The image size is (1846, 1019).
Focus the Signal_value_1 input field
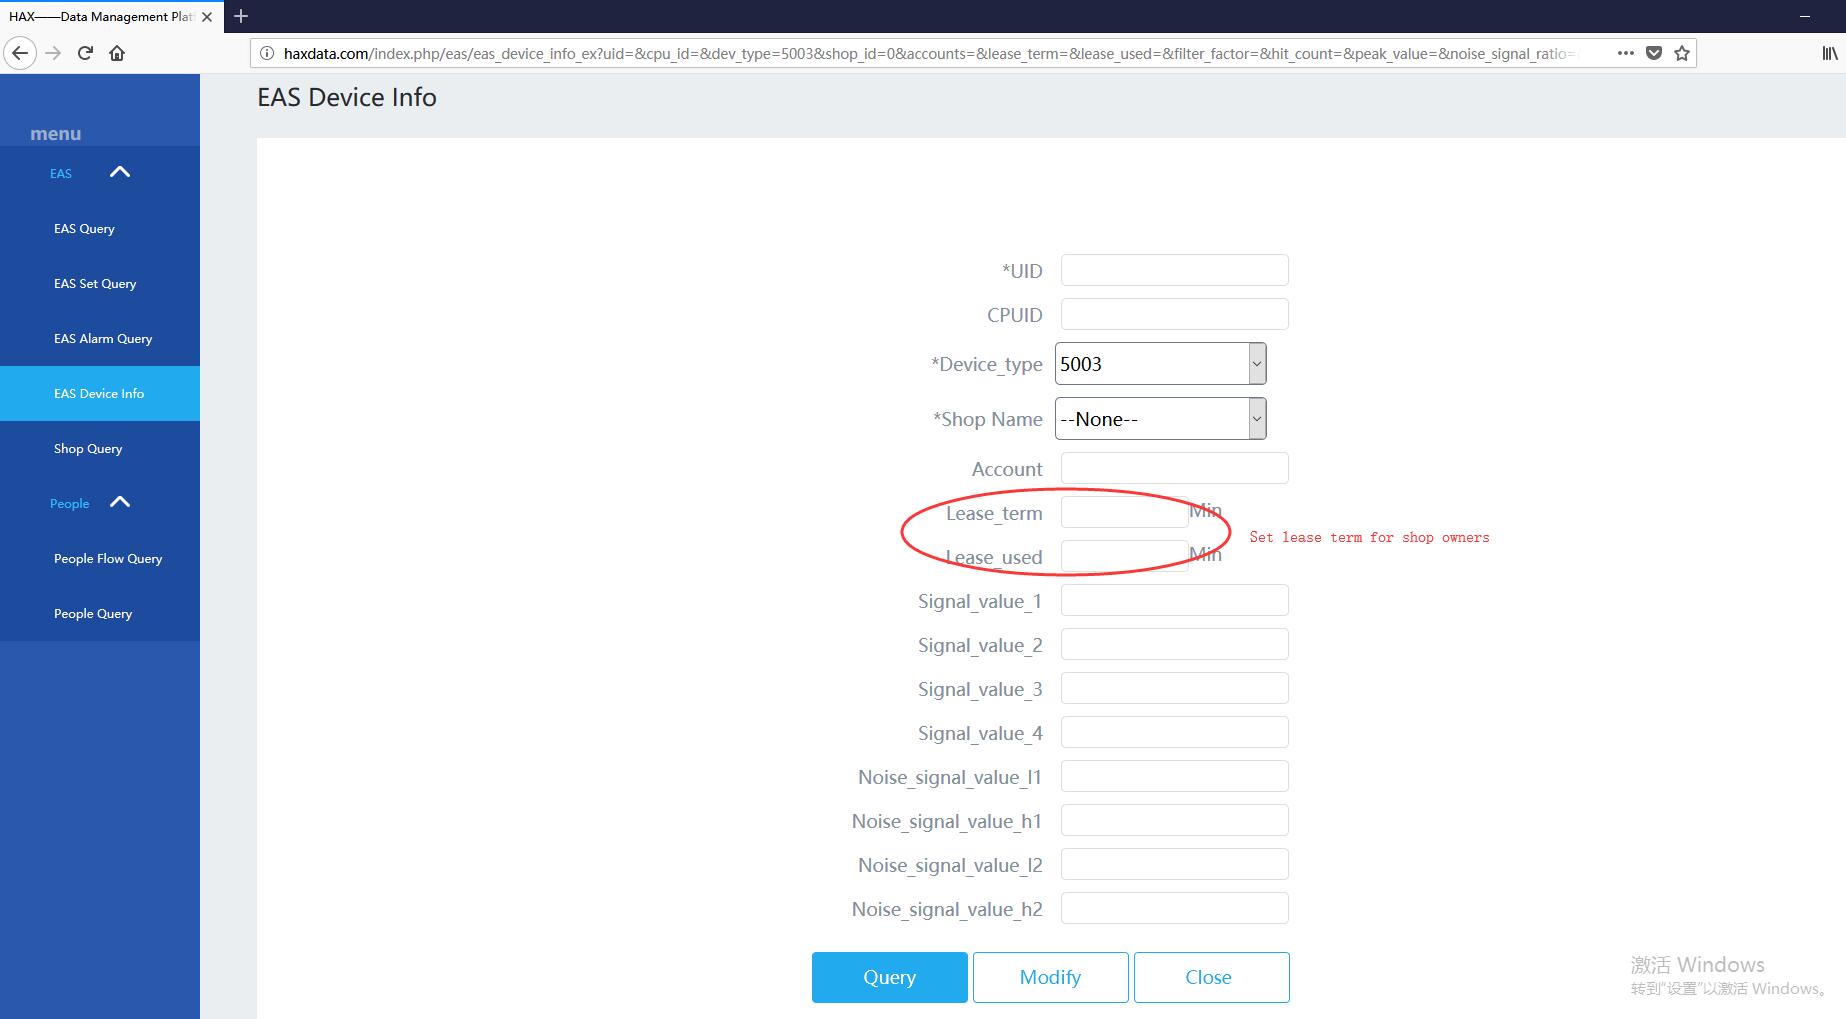coord(1175,600)
